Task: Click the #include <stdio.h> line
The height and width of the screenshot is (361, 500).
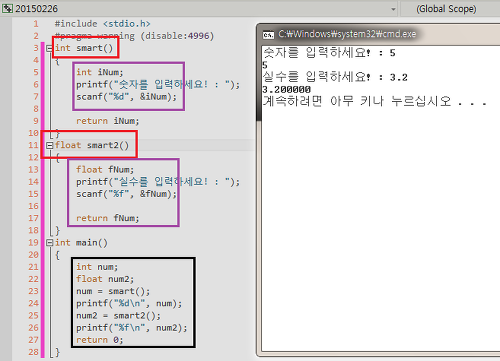Action: point(102,24)
